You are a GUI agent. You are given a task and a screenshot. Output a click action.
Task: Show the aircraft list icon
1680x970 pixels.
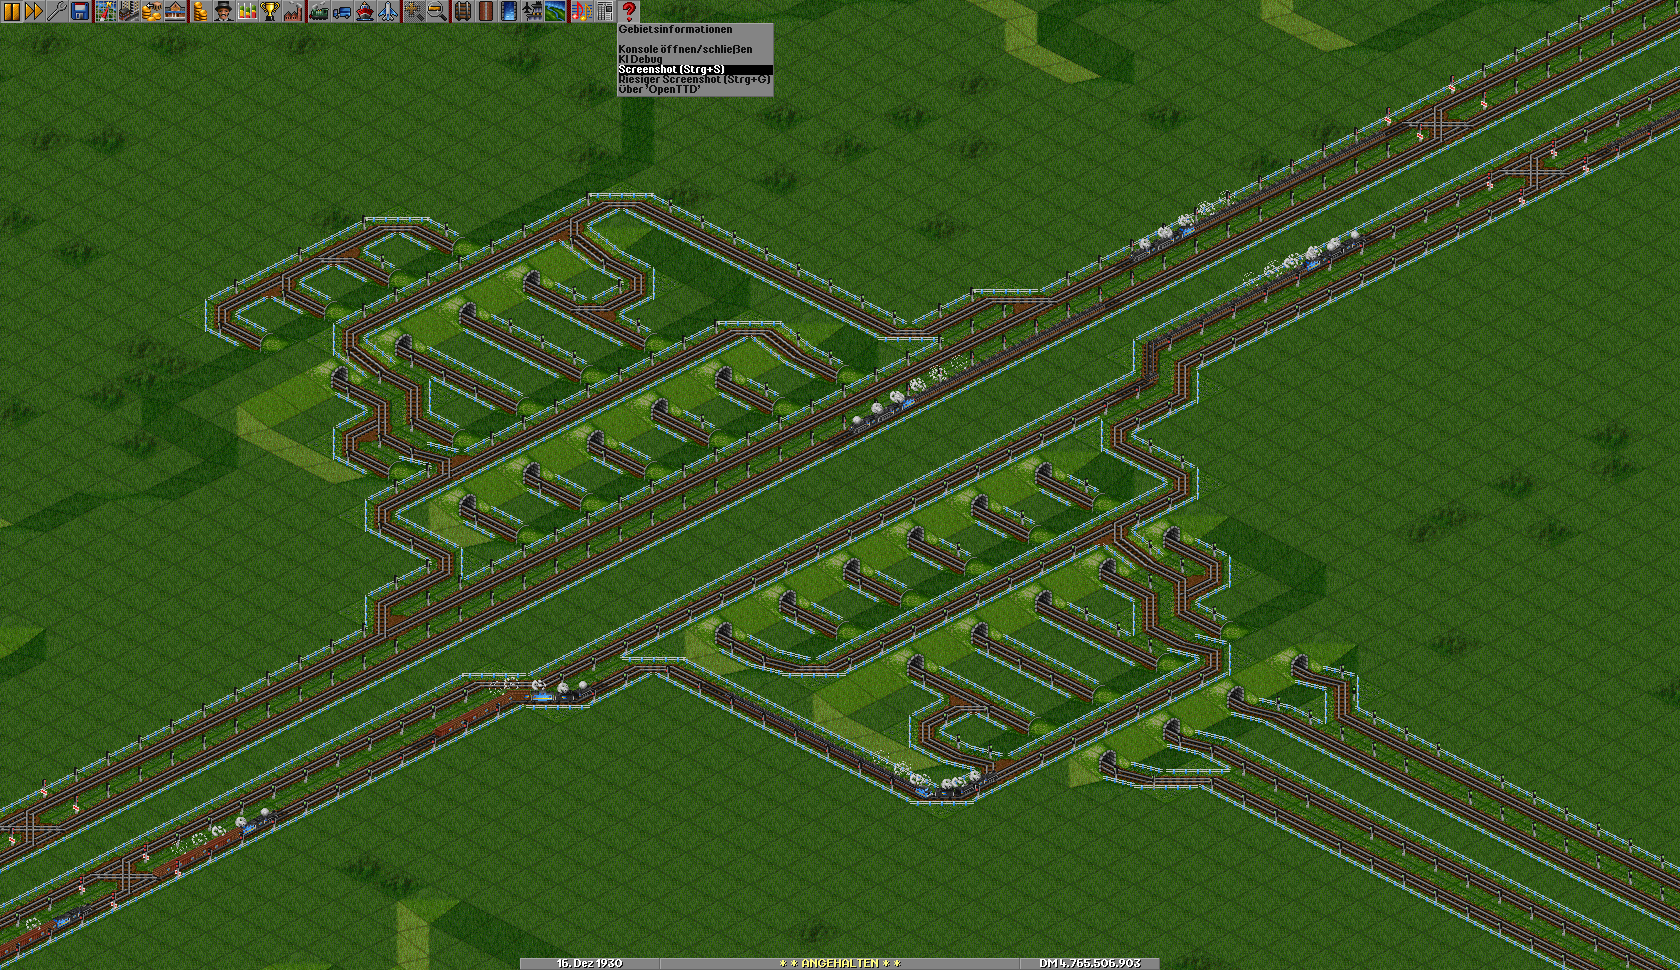[x=388, y=11]
